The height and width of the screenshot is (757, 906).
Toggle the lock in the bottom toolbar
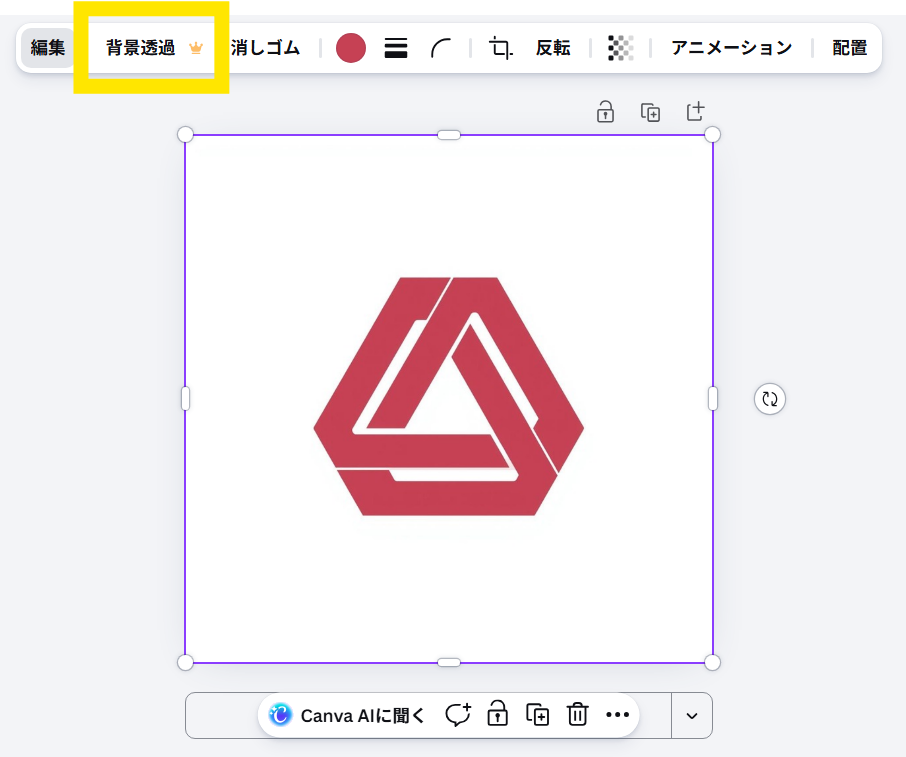[497, 715]
